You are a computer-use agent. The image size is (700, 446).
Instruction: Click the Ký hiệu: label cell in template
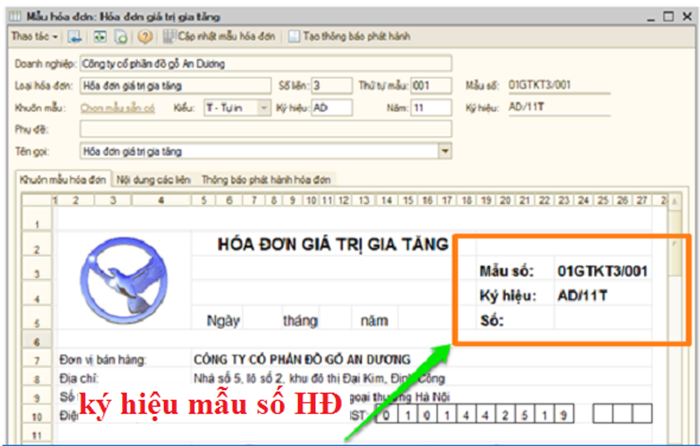pyautogui.click(x=508, y=296)
